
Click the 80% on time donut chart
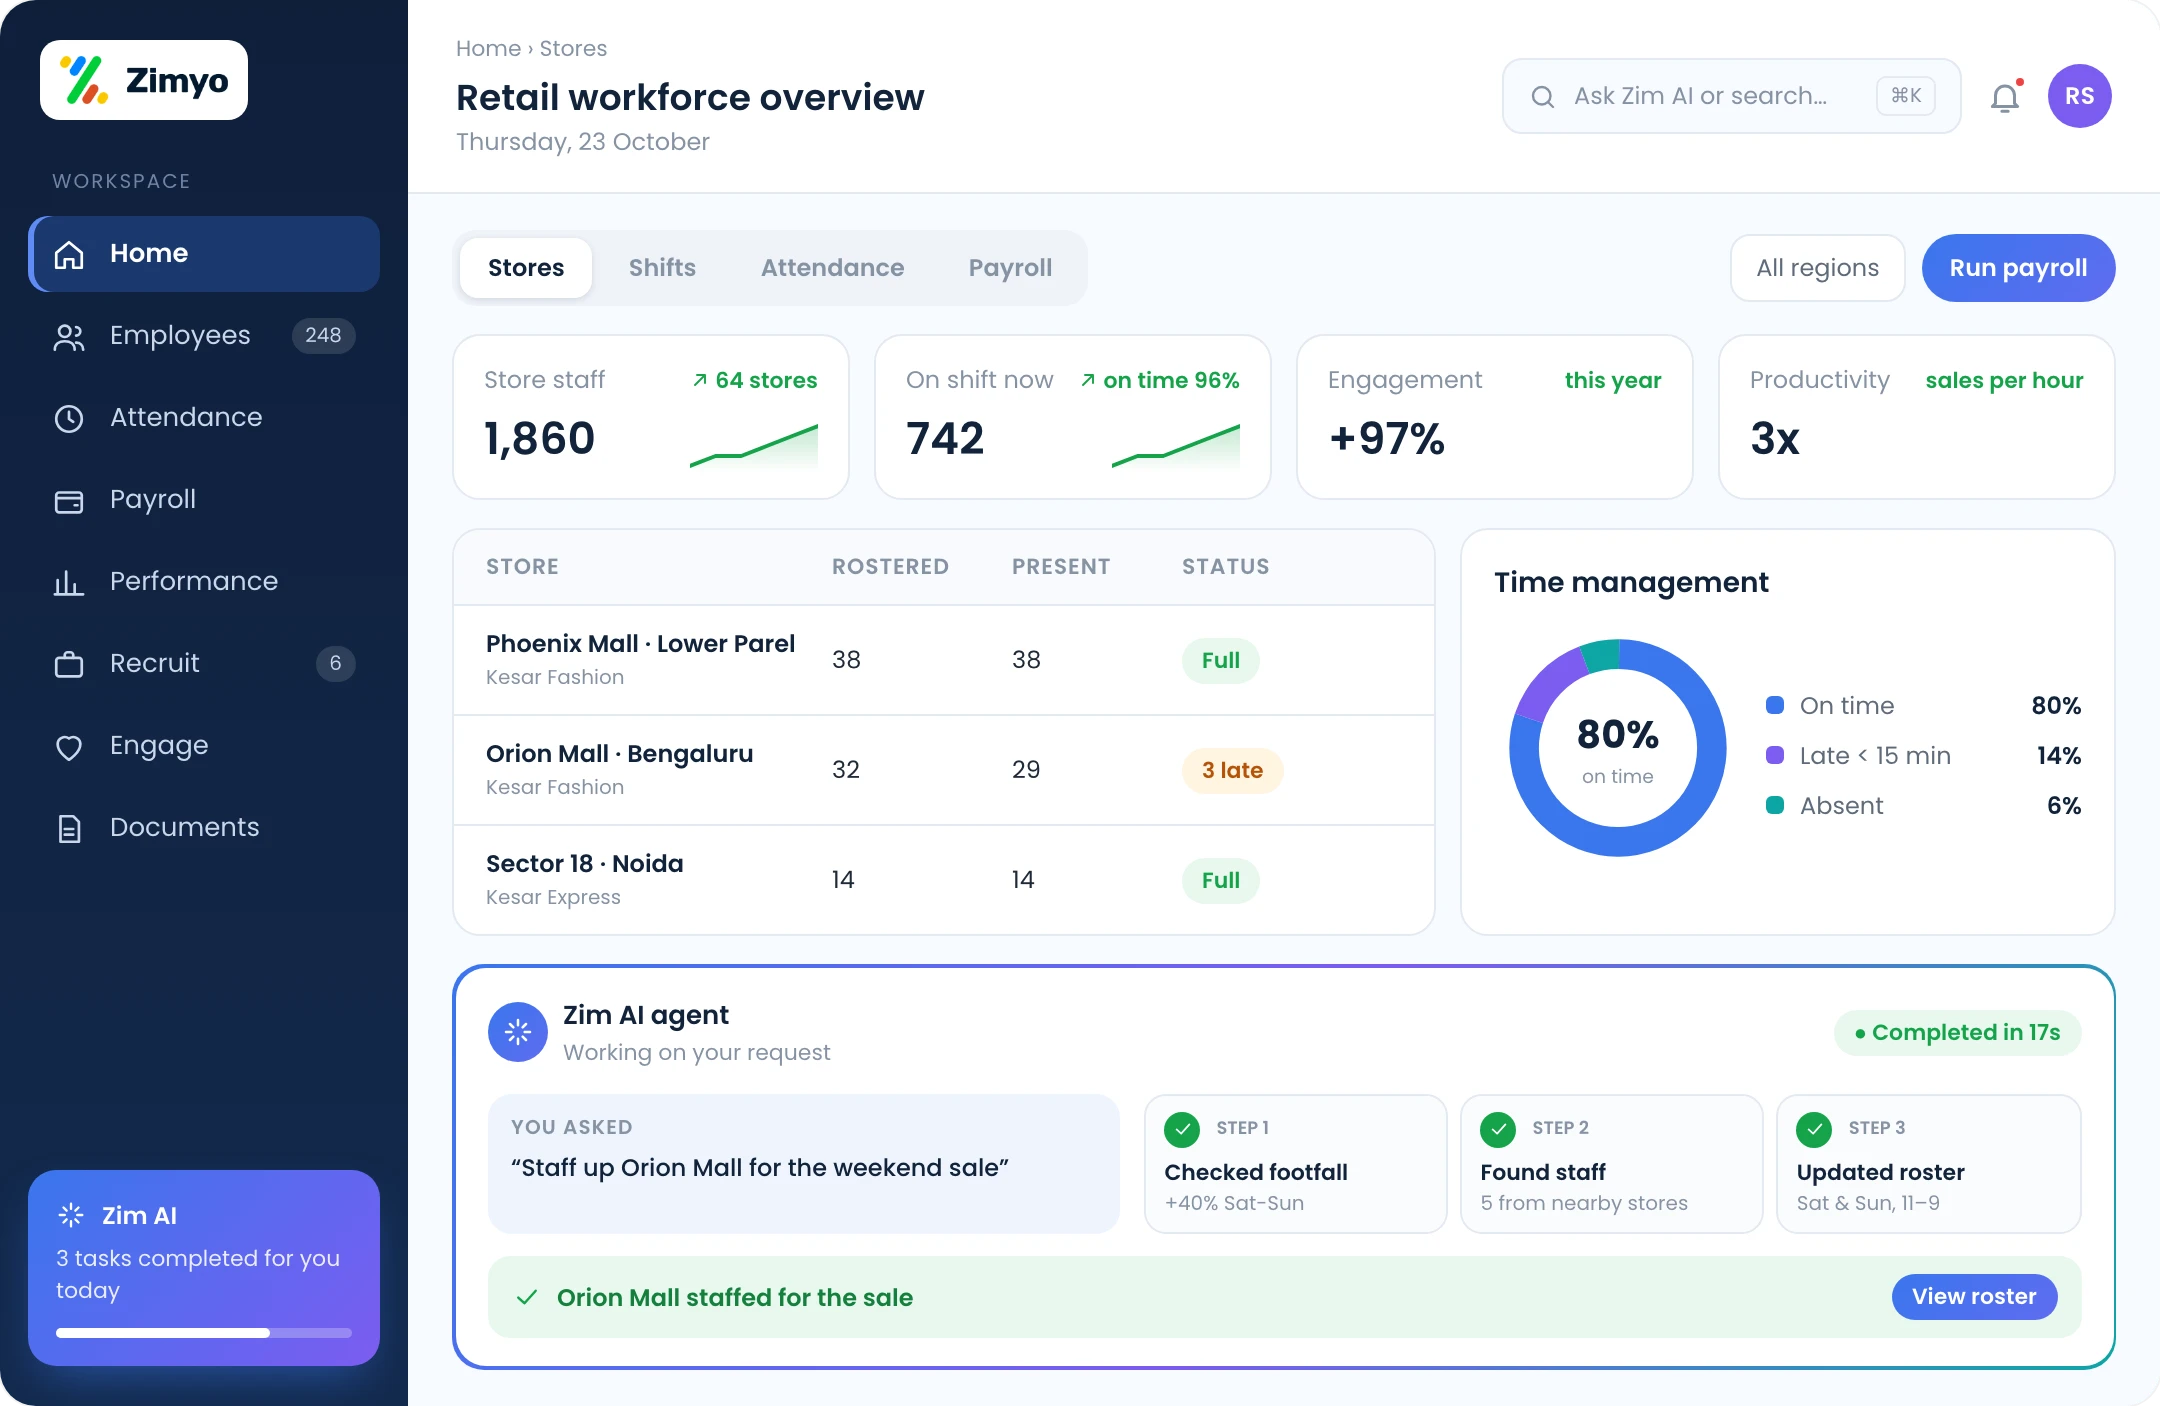pyautogui.click(x=1618, y=748)
